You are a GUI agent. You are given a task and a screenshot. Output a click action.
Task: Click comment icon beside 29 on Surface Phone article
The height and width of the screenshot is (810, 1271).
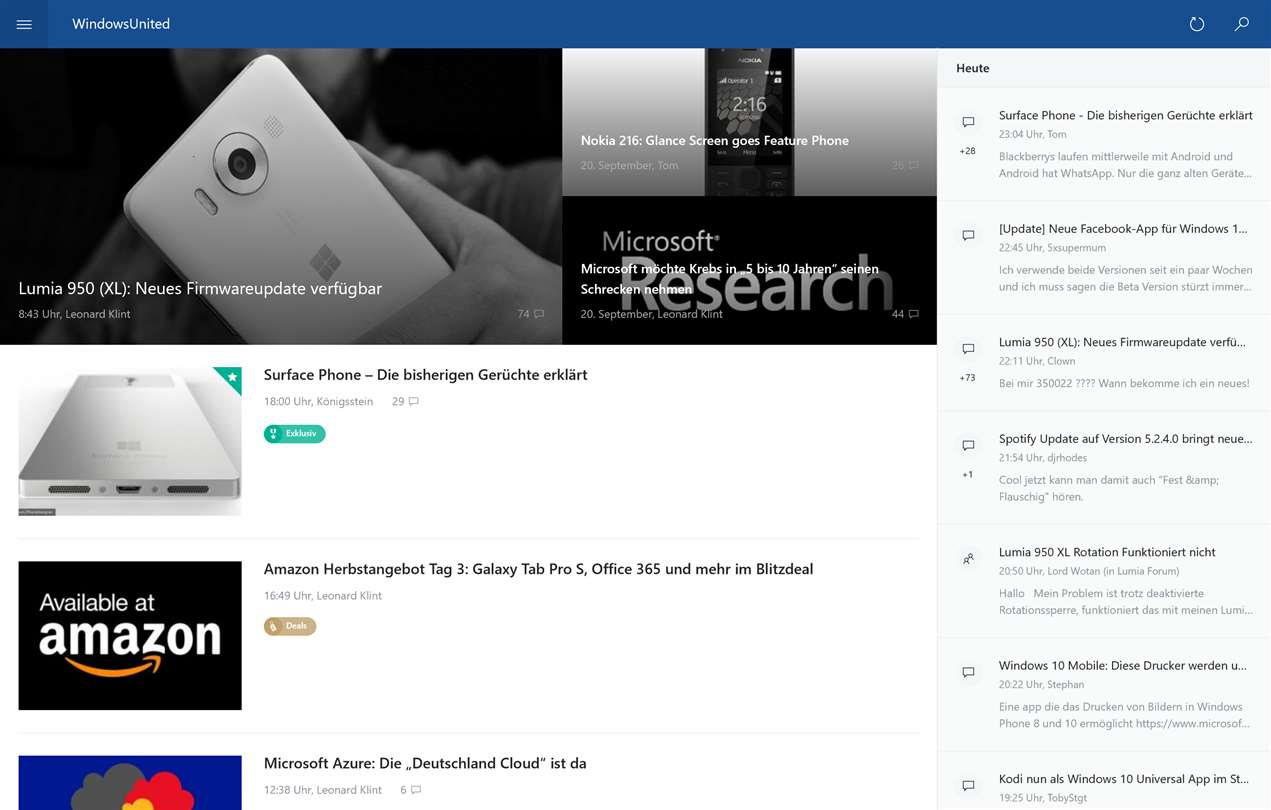414,402
